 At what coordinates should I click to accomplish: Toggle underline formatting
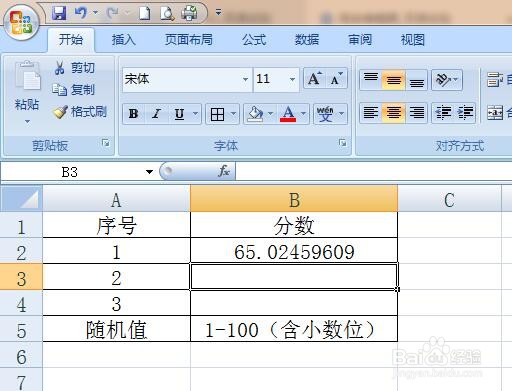[179, 114]
